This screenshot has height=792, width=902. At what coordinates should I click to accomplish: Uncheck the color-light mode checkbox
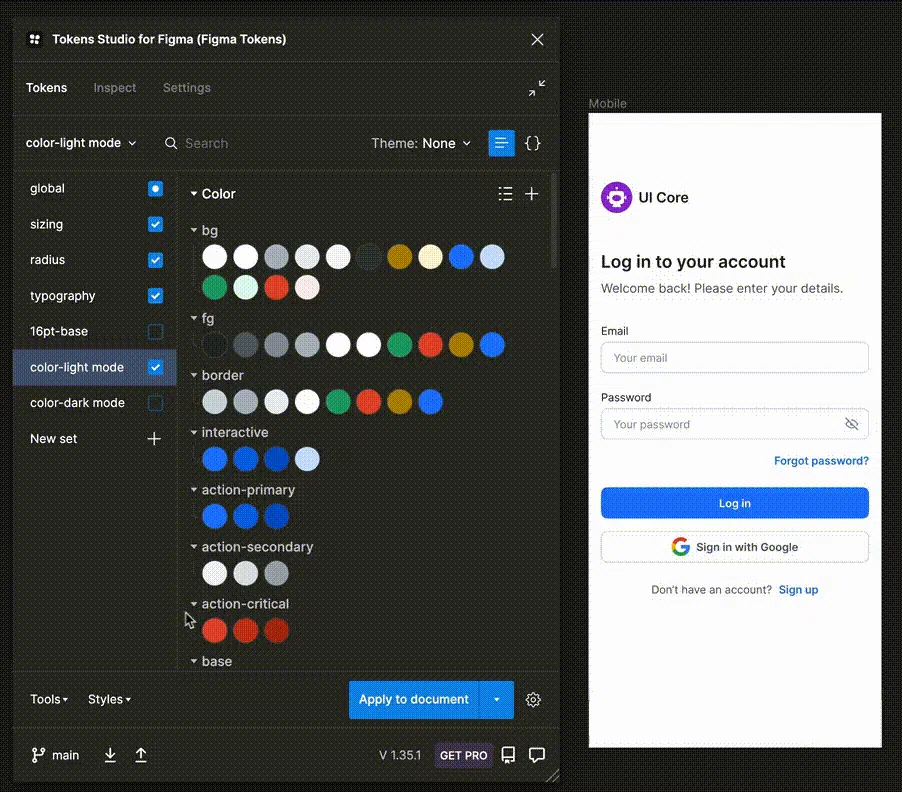[x=155, y=367]
